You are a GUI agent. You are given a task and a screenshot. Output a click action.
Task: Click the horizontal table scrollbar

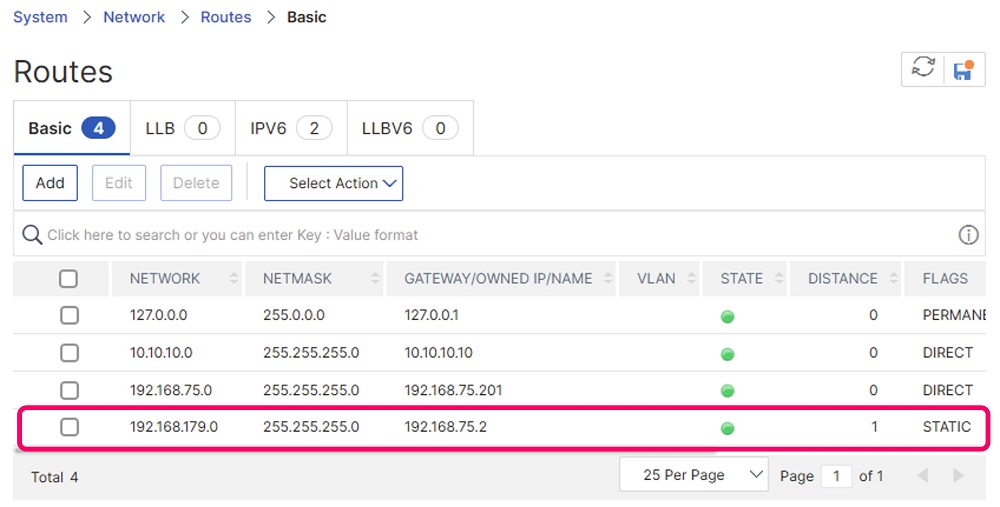pos(365,451)
